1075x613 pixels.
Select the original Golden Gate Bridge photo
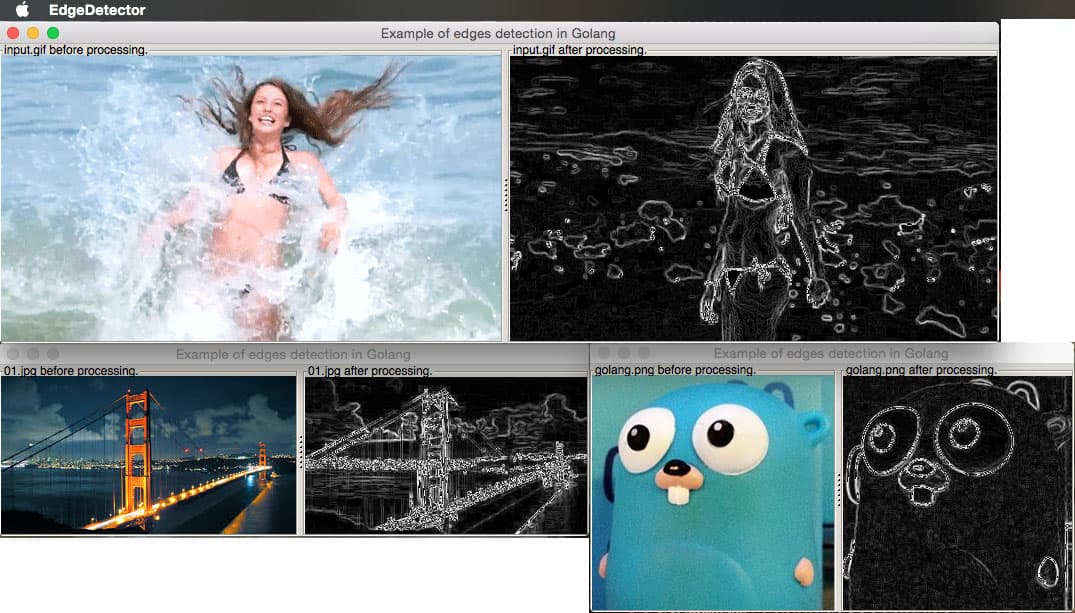click(149, 455)
